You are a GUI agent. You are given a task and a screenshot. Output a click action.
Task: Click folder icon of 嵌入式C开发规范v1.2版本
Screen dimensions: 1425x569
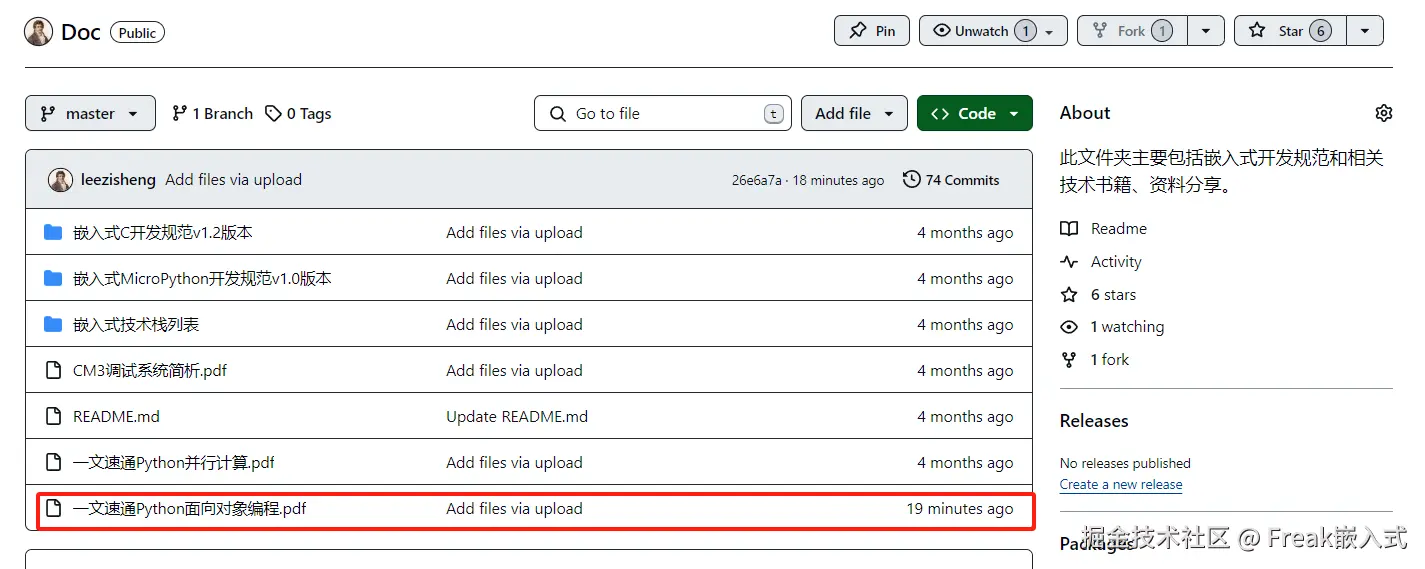[53, 233]
